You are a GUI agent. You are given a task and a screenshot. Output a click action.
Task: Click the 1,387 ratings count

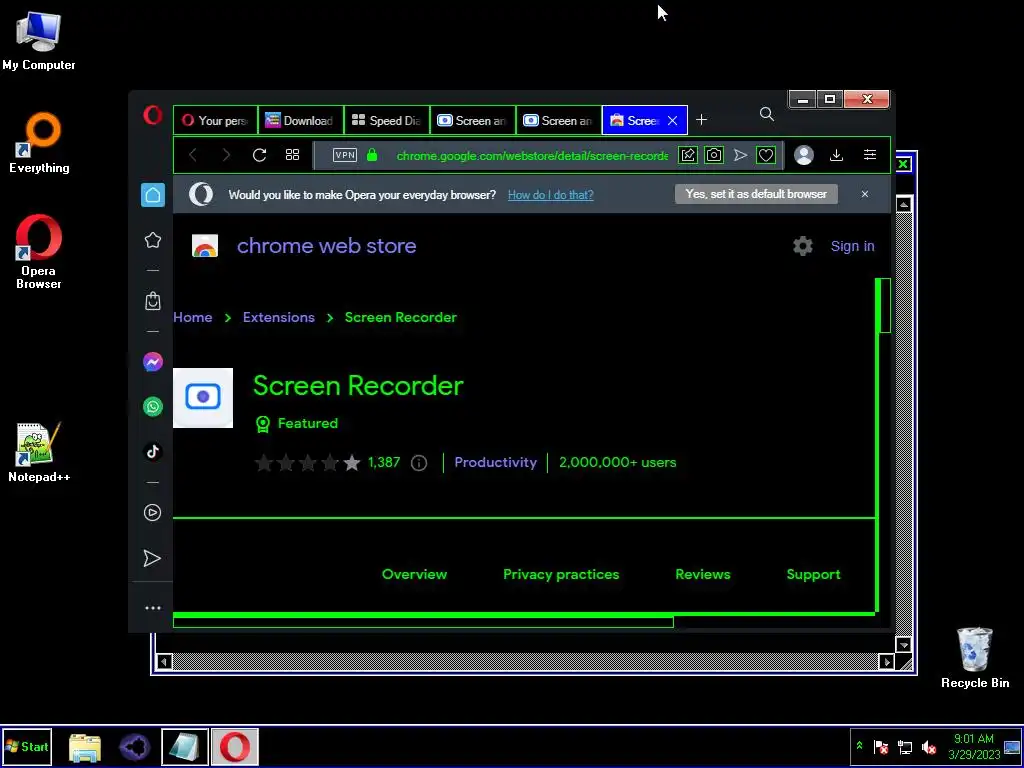[x=384, y=462]
